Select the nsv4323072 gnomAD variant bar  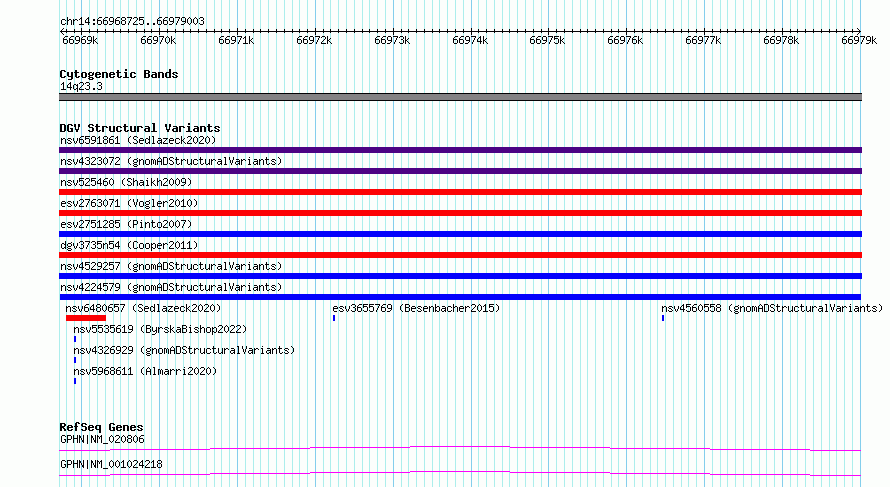460,171
